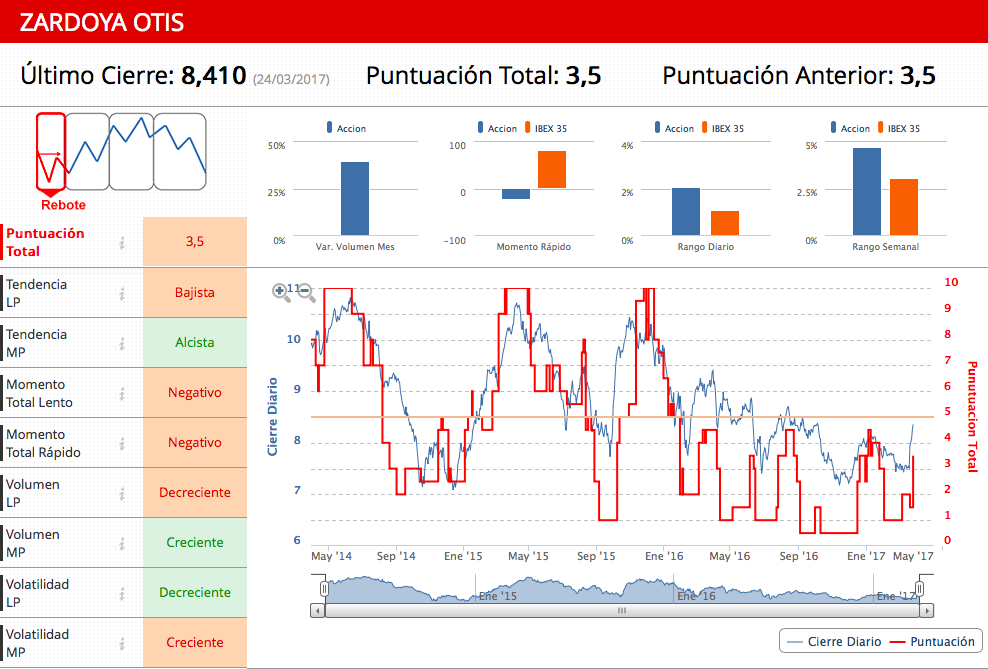
Task: Click the Sep '15 x-axis label
Action: tap(596, 556)
